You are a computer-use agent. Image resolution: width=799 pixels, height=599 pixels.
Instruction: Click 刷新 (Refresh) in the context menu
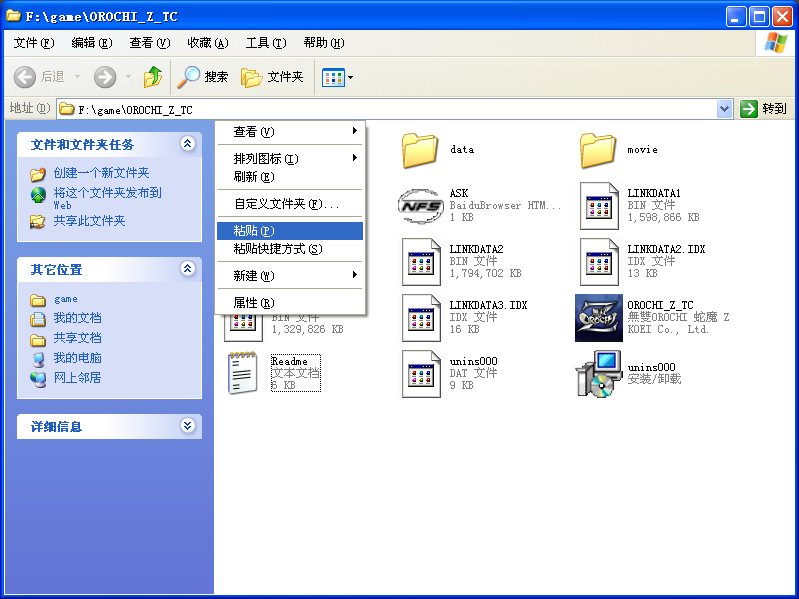pyautogui.click(x=253, y=177)
